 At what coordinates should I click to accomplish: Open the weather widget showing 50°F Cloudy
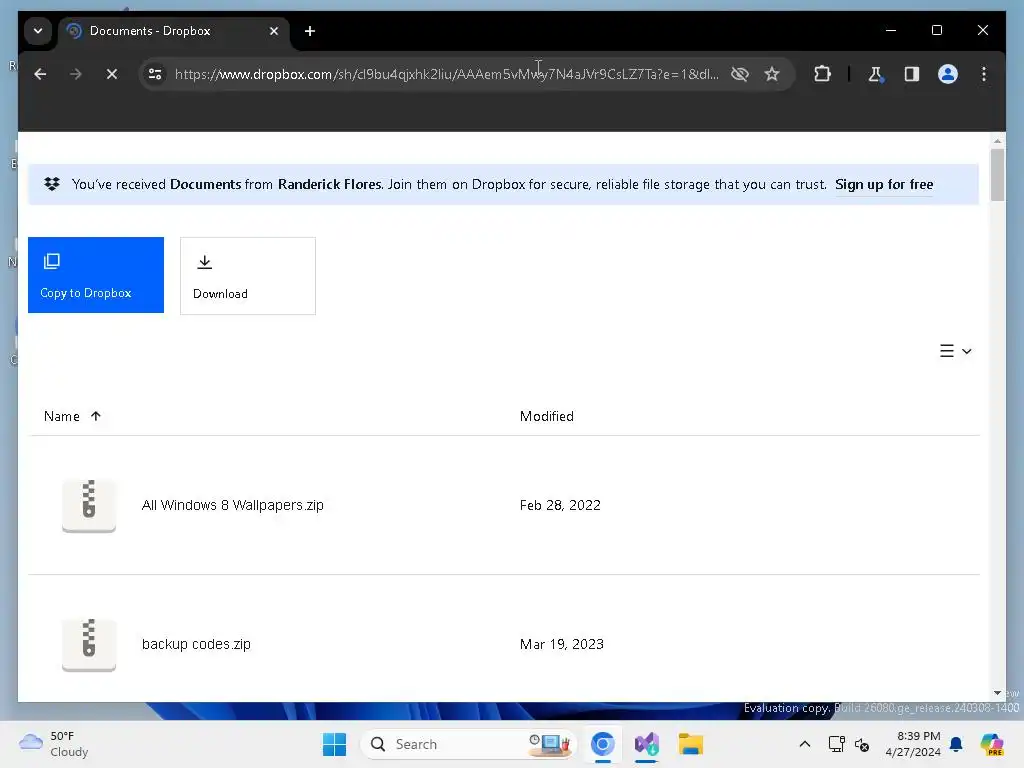(54, 744)
